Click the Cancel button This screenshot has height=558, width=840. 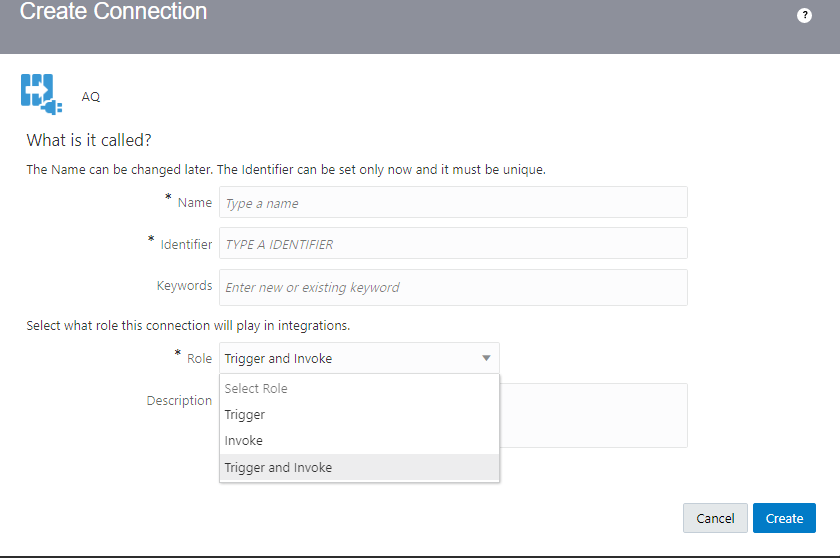pos(715,518)
